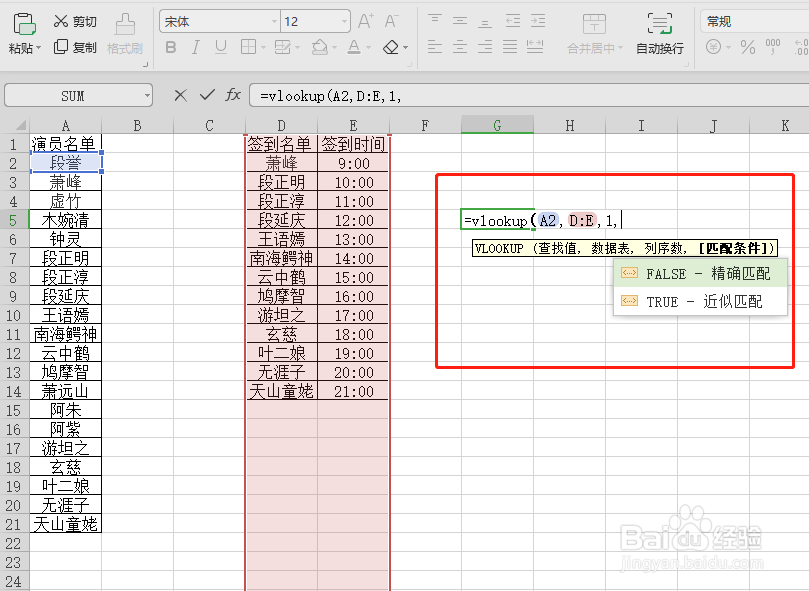Select the column D header
Screen dimensions: 809x591
point(281,125)
